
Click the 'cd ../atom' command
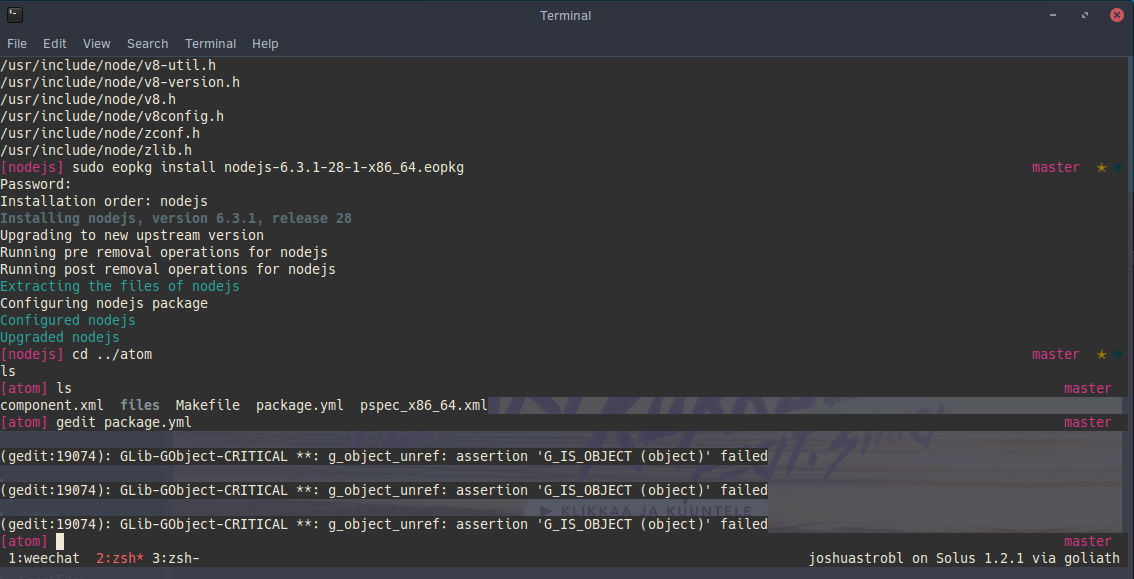tap(112, 354)
